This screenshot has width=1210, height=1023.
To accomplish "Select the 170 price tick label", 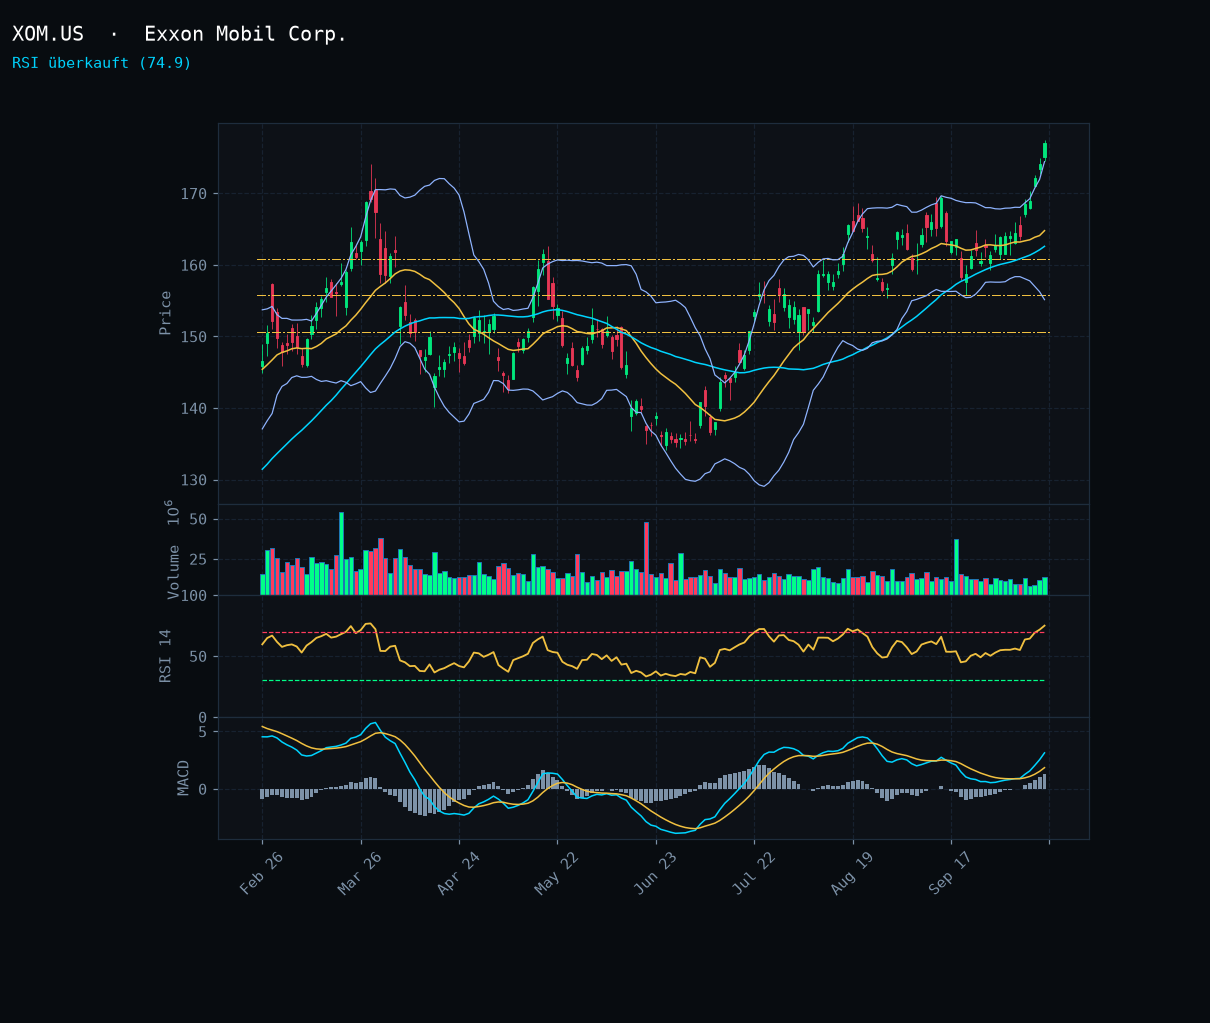I will [x=194, y=194].
